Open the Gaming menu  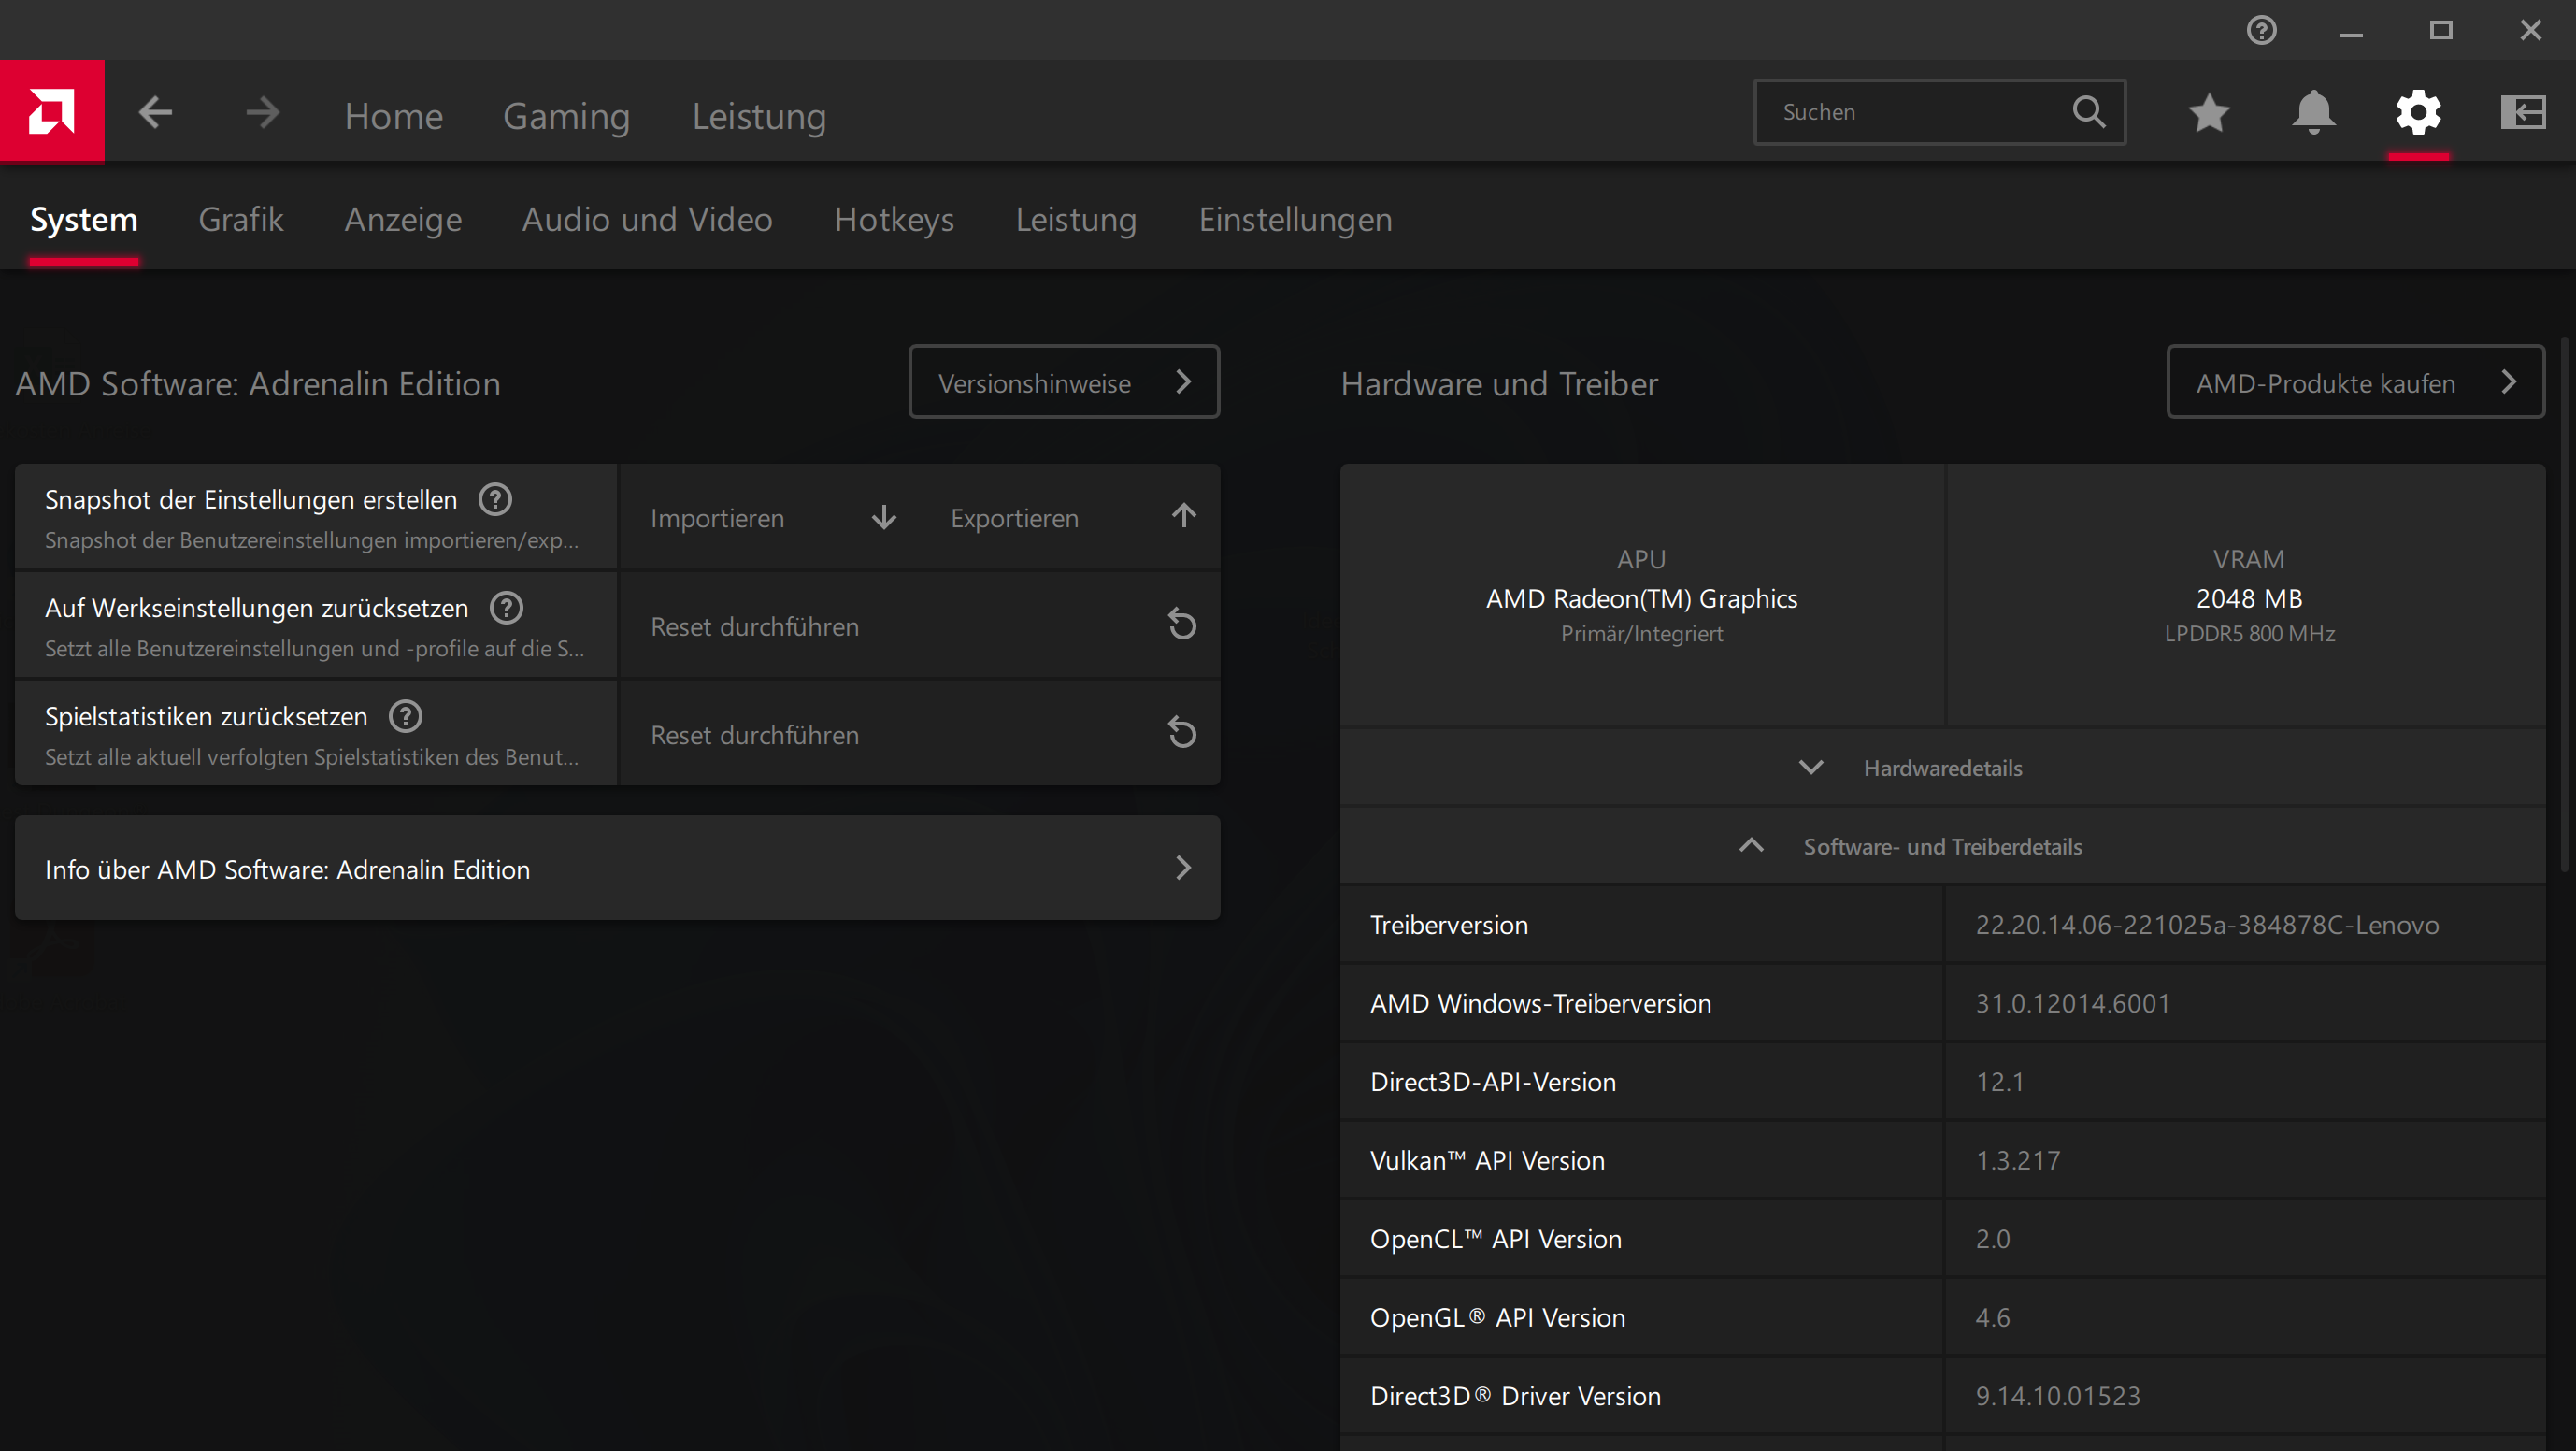point(566,116)
